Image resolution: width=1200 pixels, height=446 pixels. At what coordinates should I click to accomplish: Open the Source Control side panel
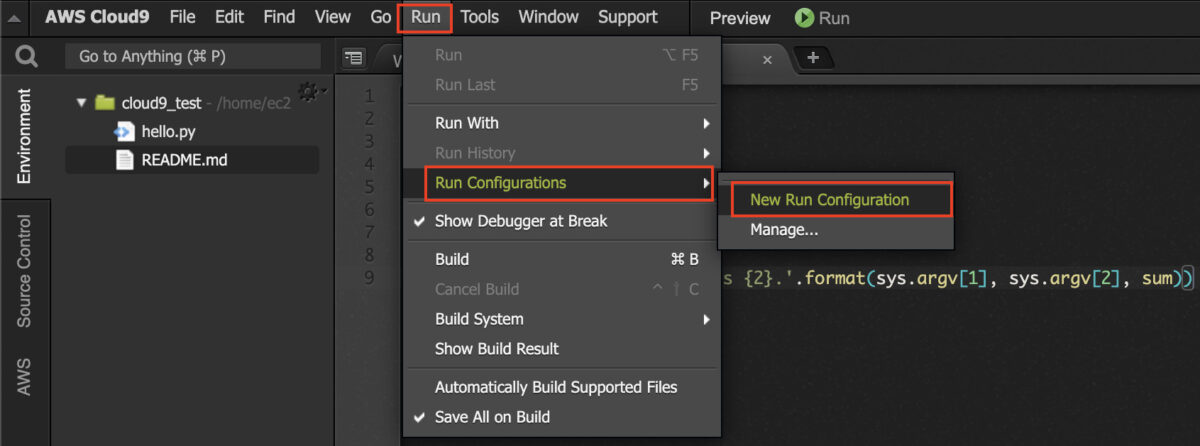click(25, 271)
